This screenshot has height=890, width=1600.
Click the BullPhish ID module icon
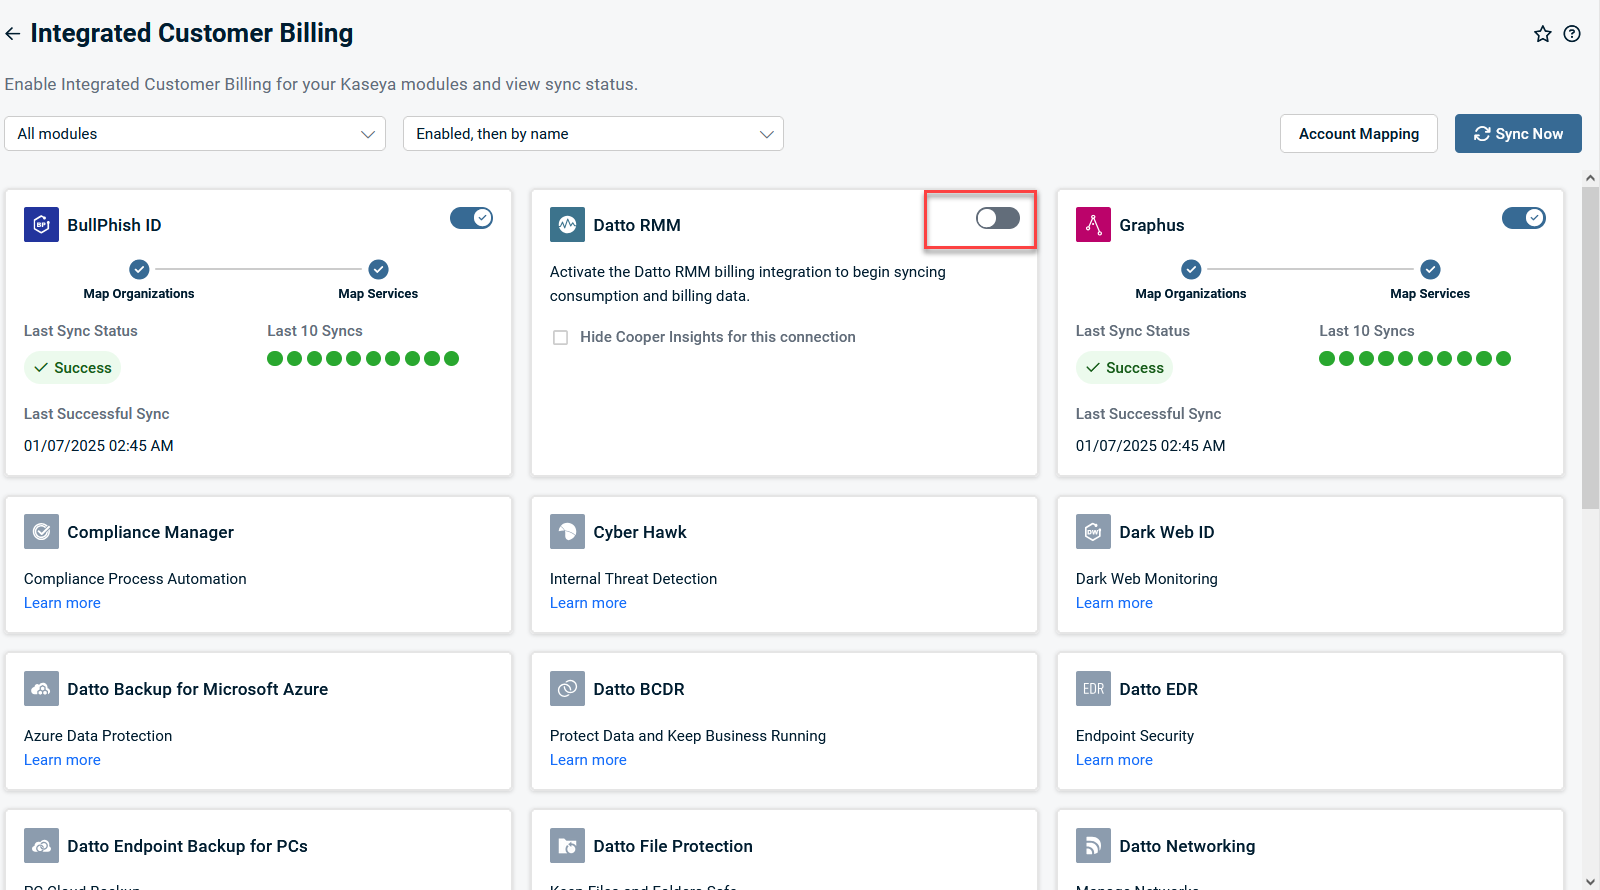point(41,225)
